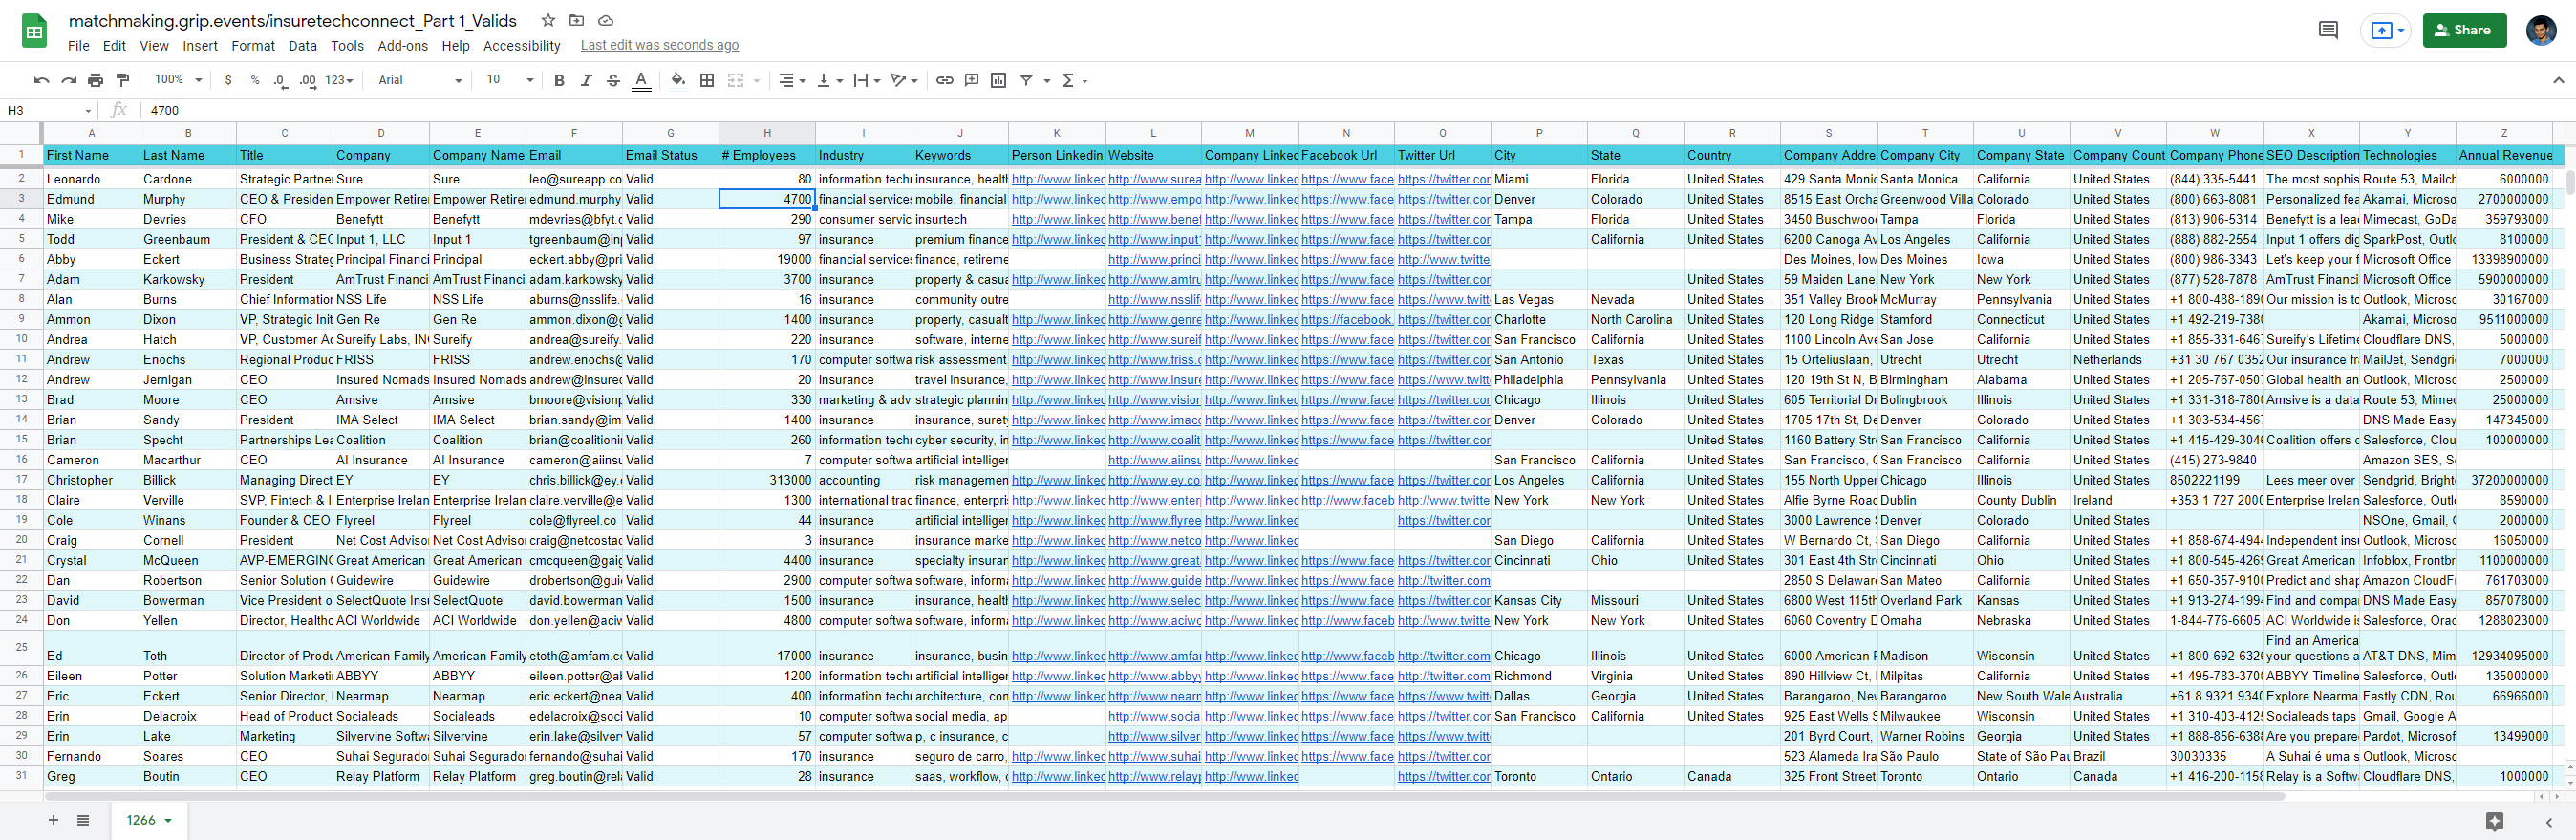
Task: Open the Arial font dropdown
Action: point(420,80)
